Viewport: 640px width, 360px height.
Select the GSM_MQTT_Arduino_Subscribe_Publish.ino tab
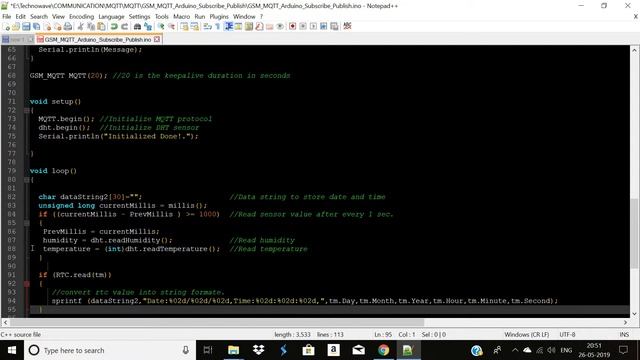pos(98,40)
